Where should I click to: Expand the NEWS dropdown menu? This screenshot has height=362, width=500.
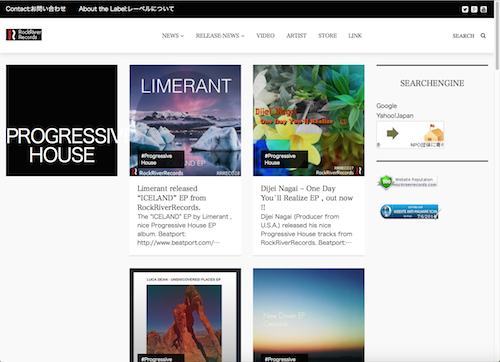[x=173, y=36]
